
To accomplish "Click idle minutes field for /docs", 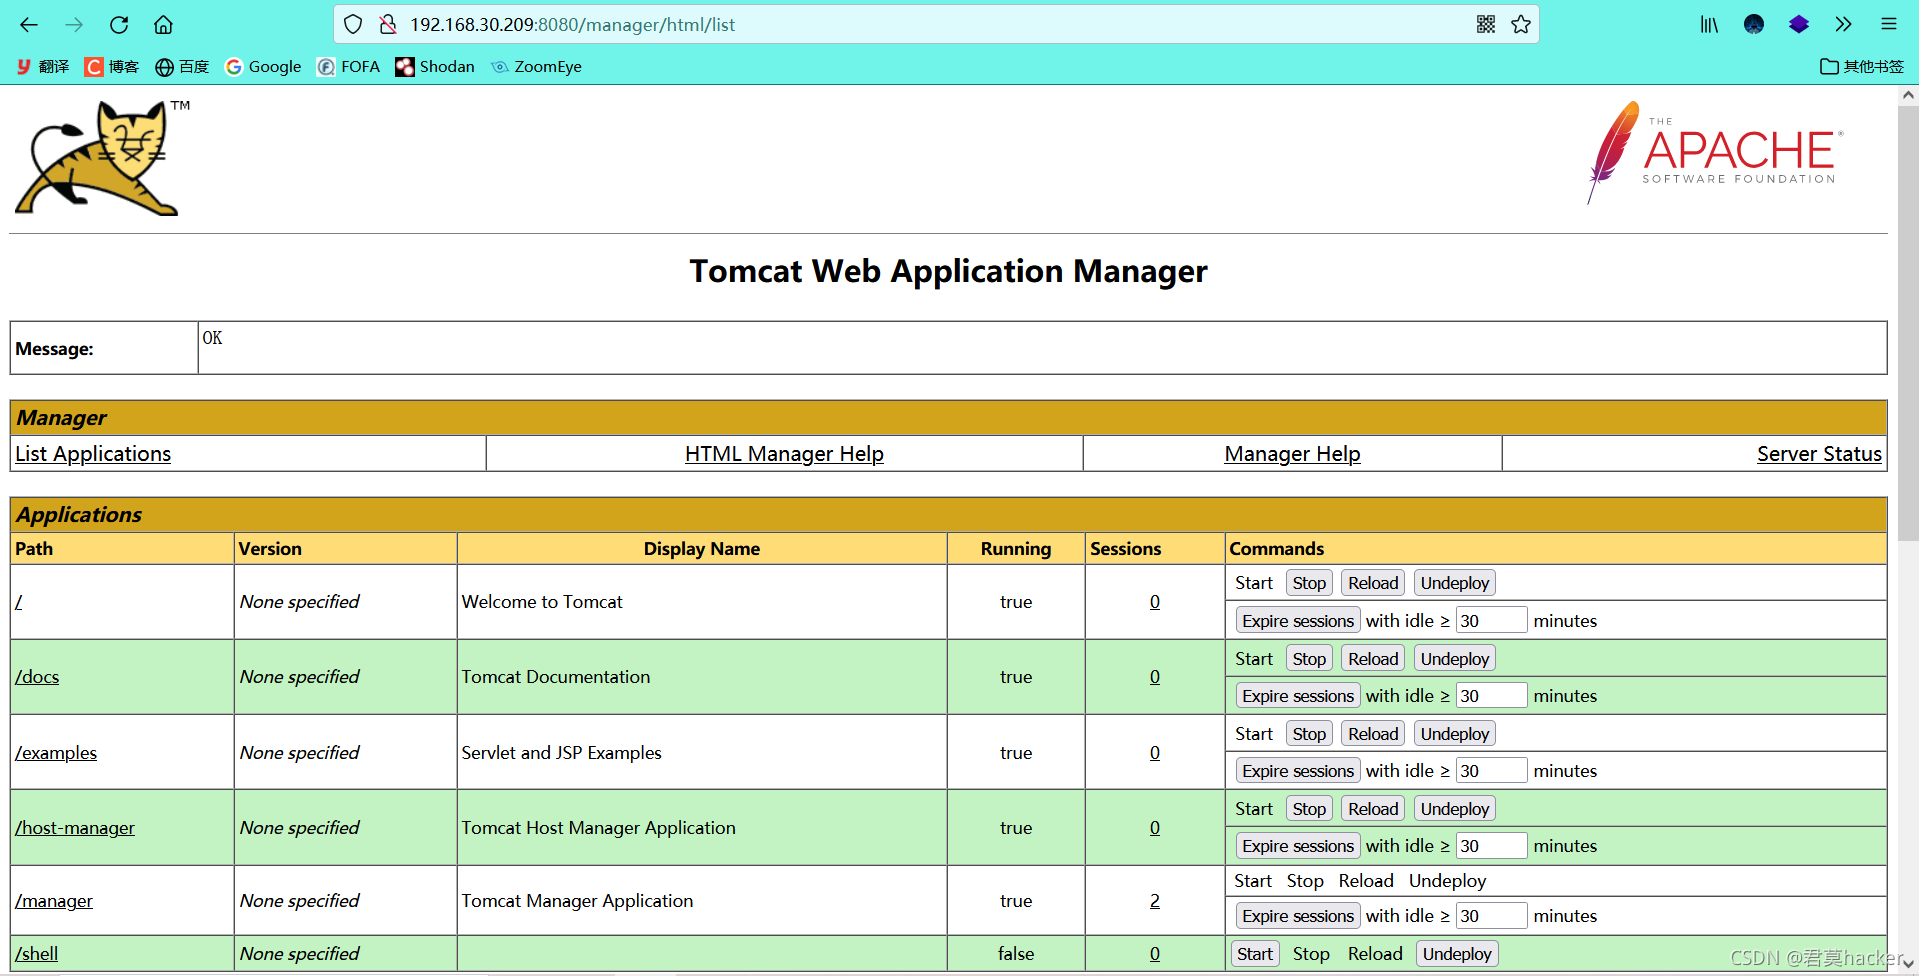I will 1491,695.
